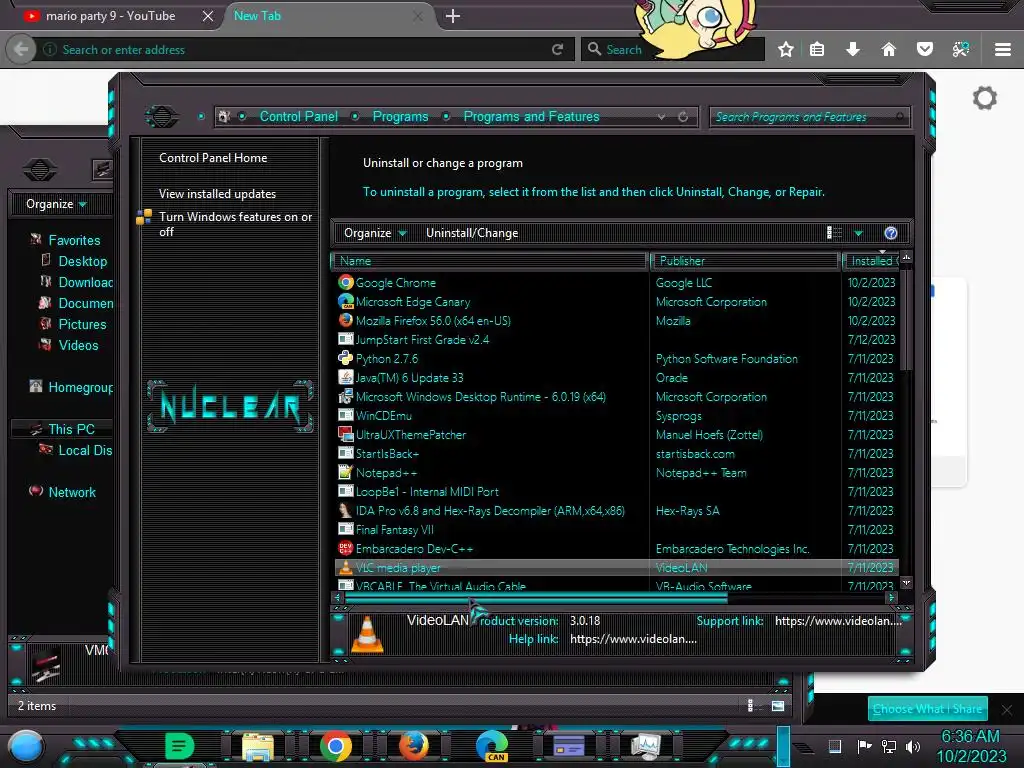Expand the Organize dropdown in Programs window
This screenshot has width=1024, height=768.
click(x=375, y=233)
